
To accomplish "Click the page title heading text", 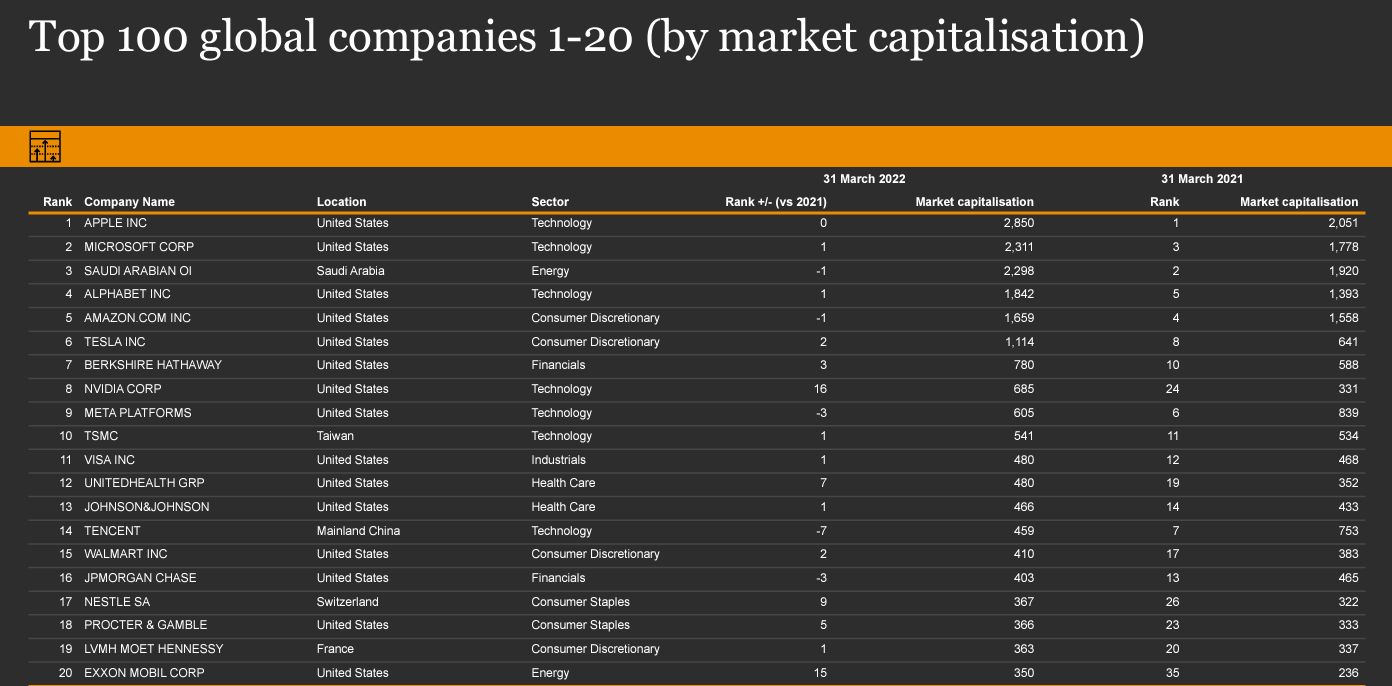I will click(x=586, y=38).
